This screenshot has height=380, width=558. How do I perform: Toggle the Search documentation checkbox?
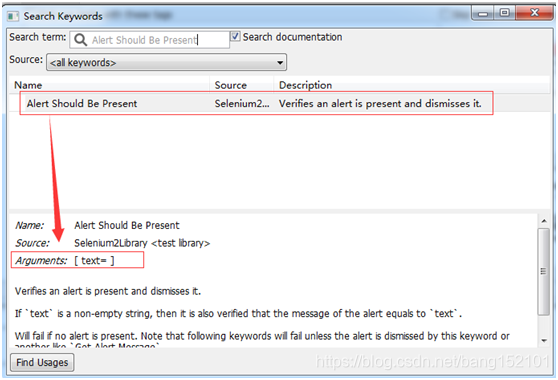235,36
